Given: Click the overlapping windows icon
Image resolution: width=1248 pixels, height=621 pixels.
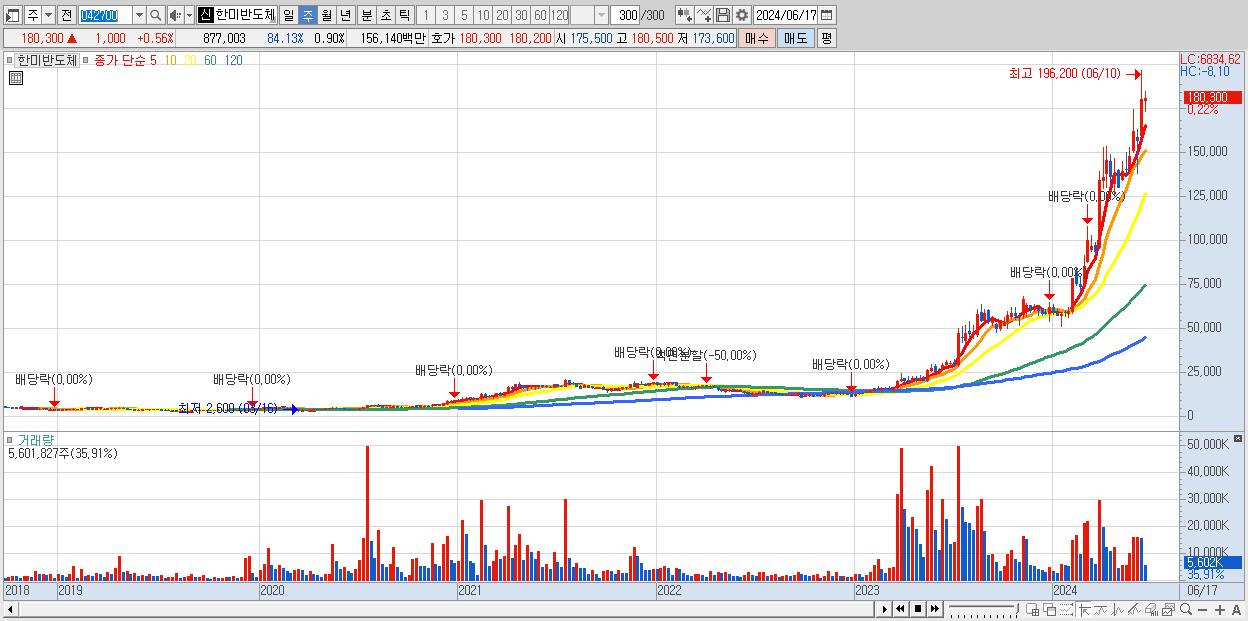Looking at the screenshot, I should [x=1049, y=609].
